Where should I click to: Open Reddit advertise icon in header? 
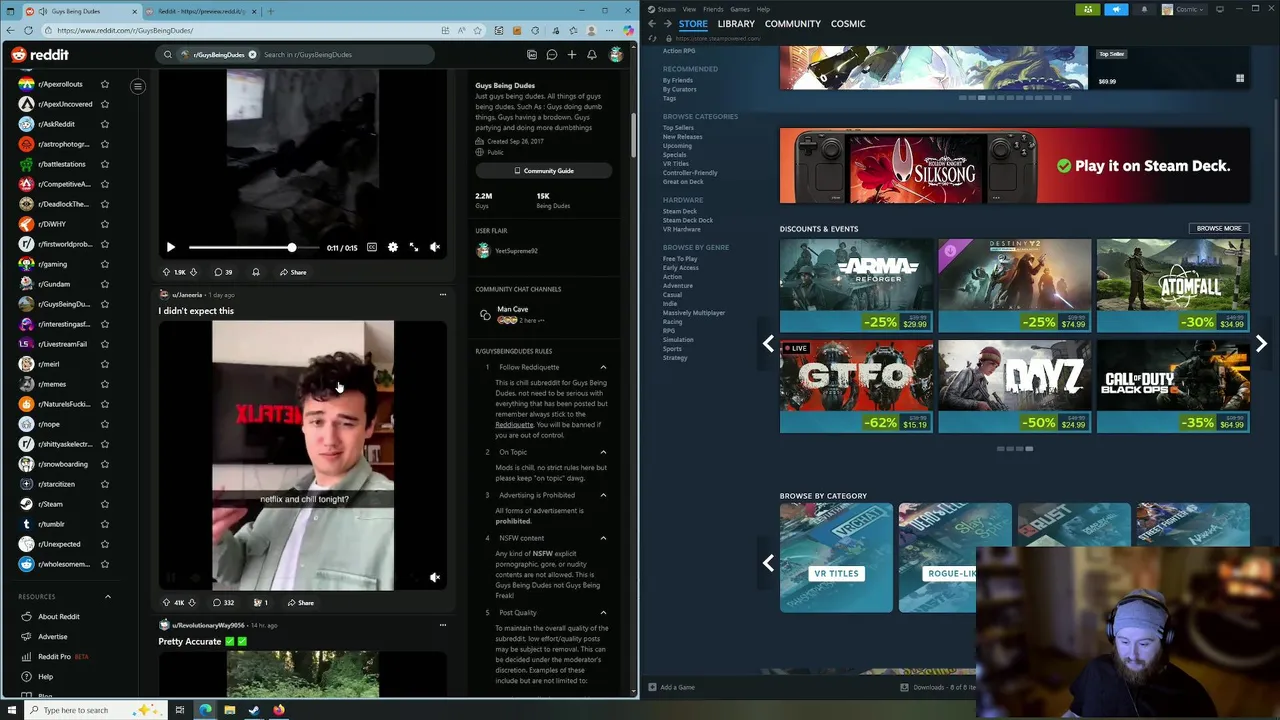point(532,55)
